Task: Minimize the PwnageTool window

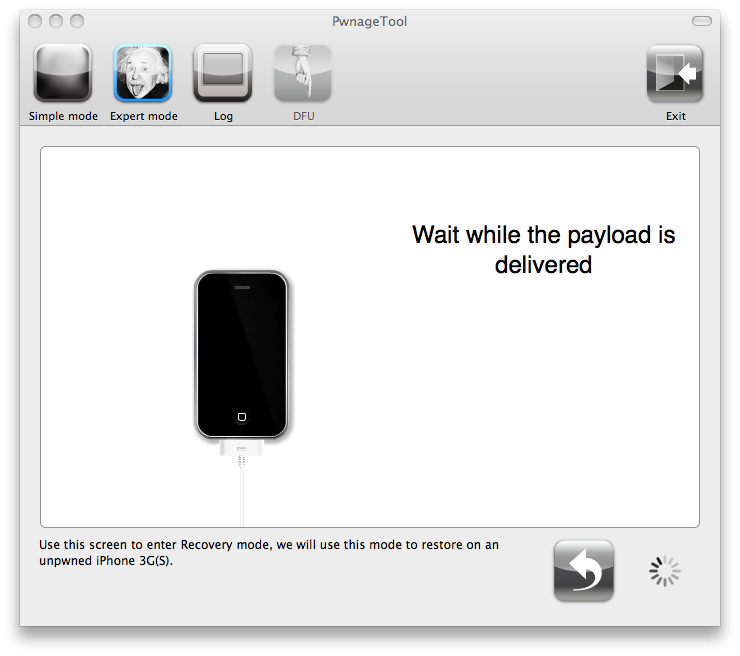Action: point(56,21)
